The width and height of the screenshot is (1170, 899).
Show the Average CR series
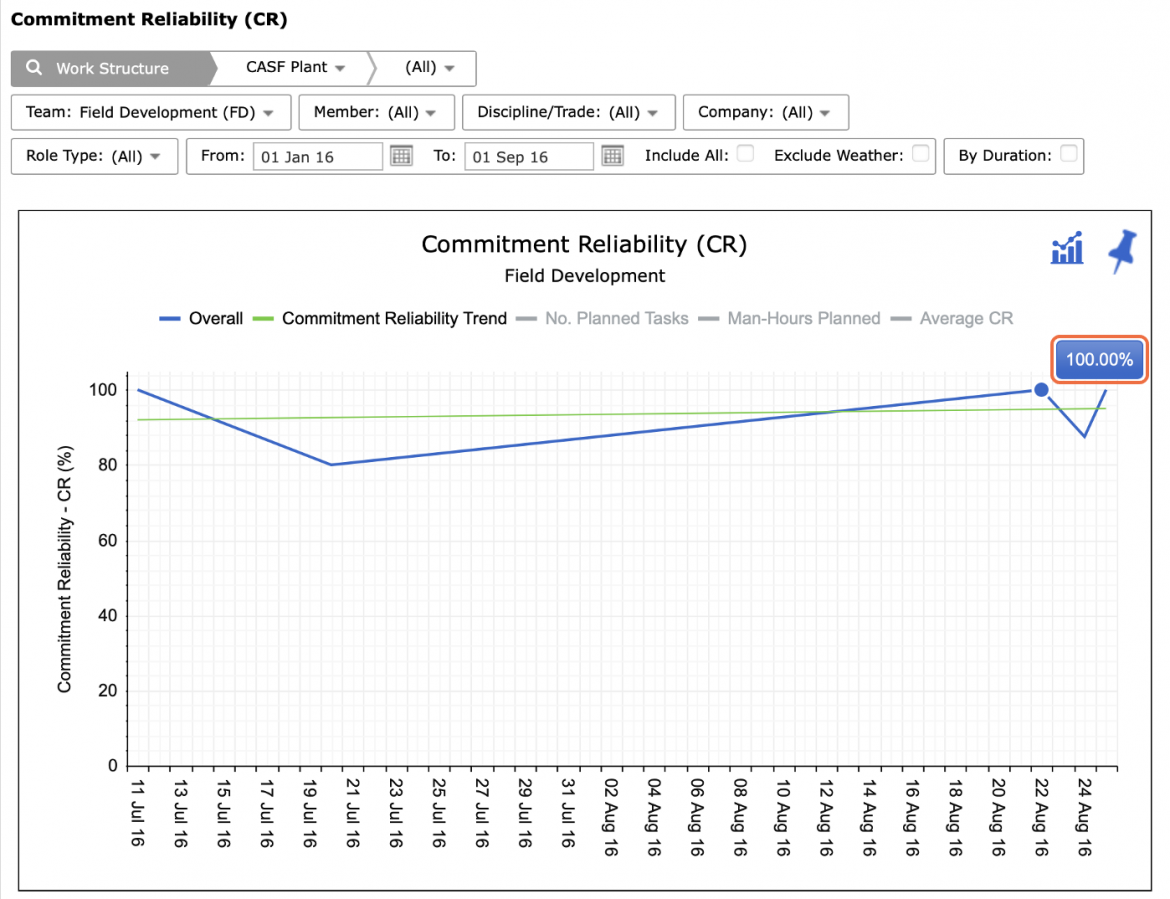point(952,319)
